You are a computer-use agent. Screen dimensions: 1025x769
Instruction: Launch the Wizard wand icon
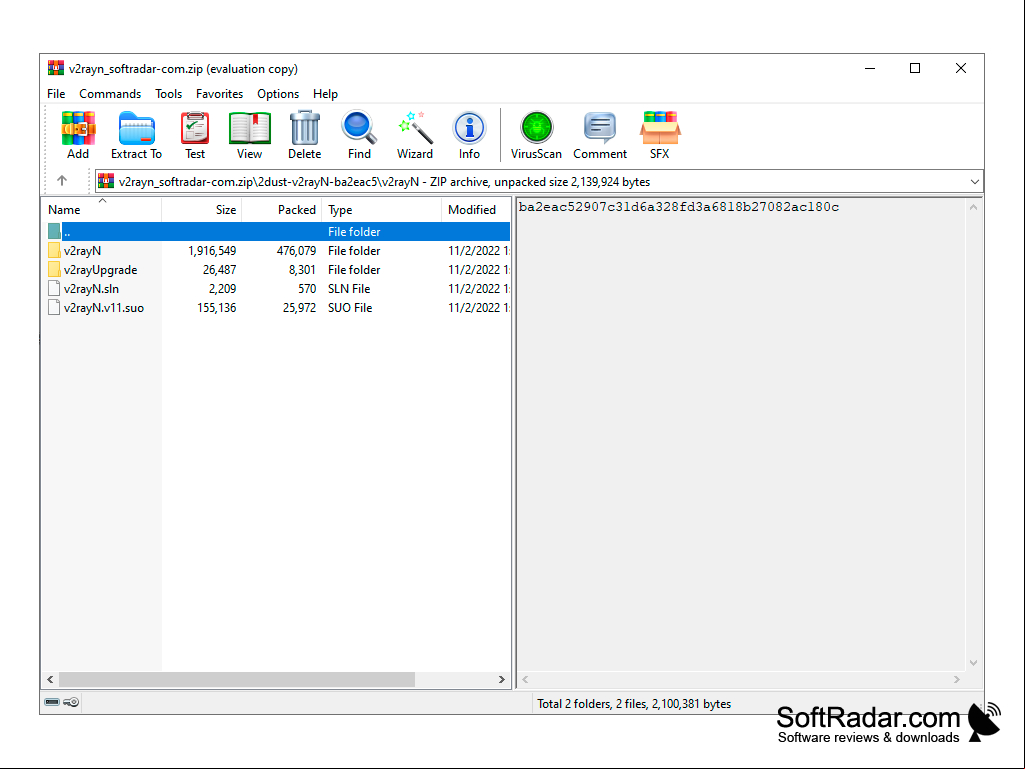click(x=415, y=128)
